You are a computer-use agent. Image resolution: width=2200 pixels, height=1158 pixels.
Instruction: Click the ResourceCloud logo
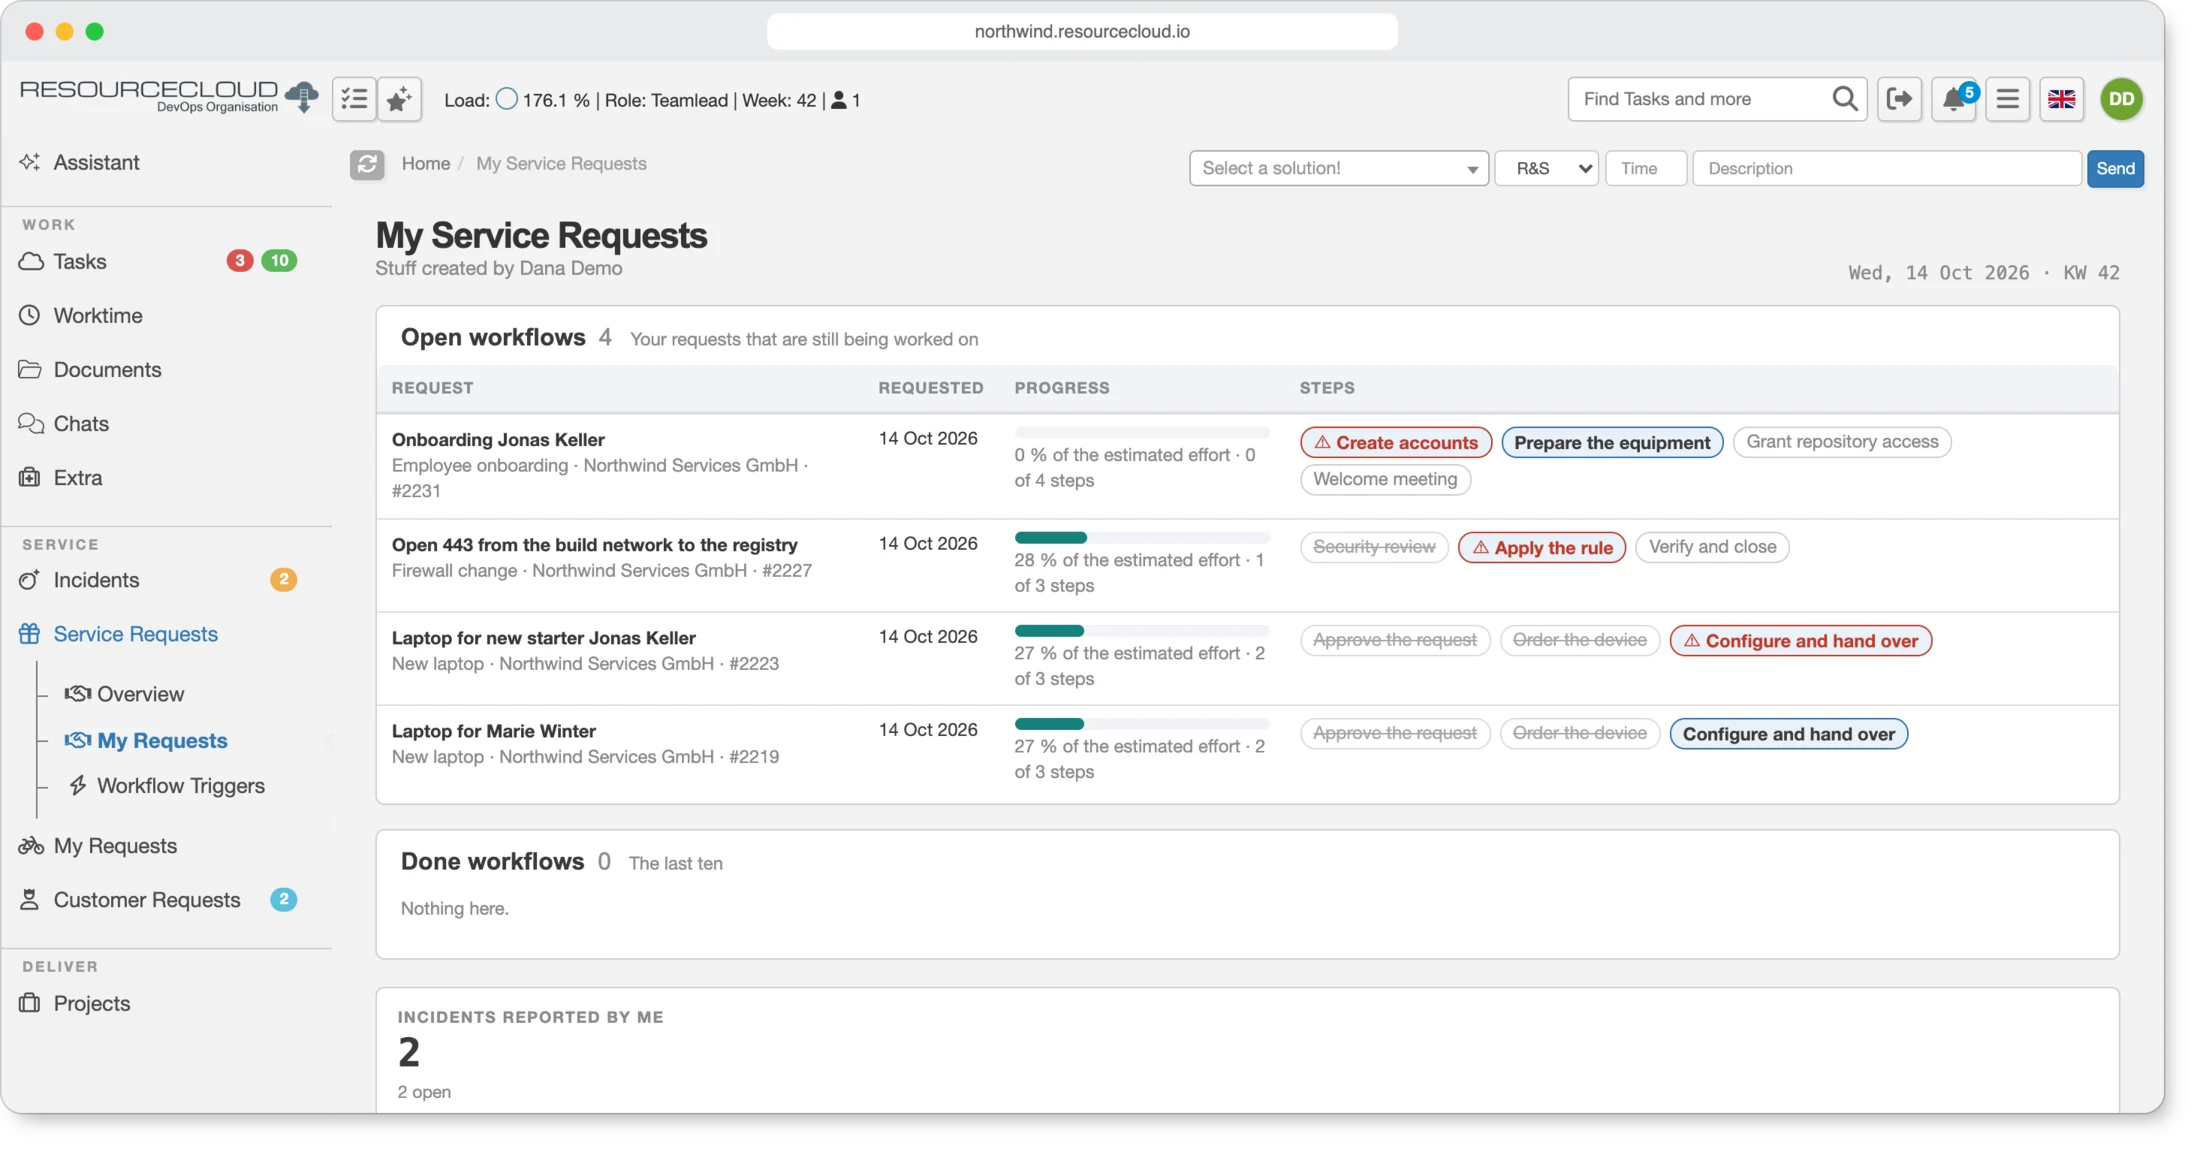point(168,96)
